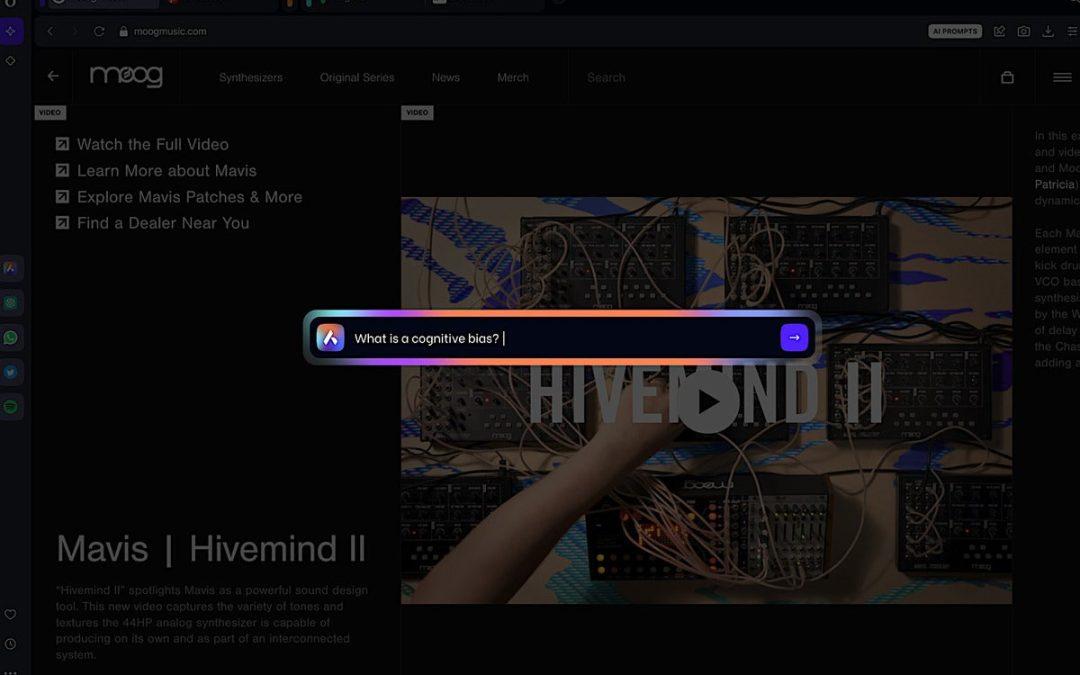Open the Synthesizers menu item
The width and height of the screenshot is (1080, 675).
coord(250,77)
